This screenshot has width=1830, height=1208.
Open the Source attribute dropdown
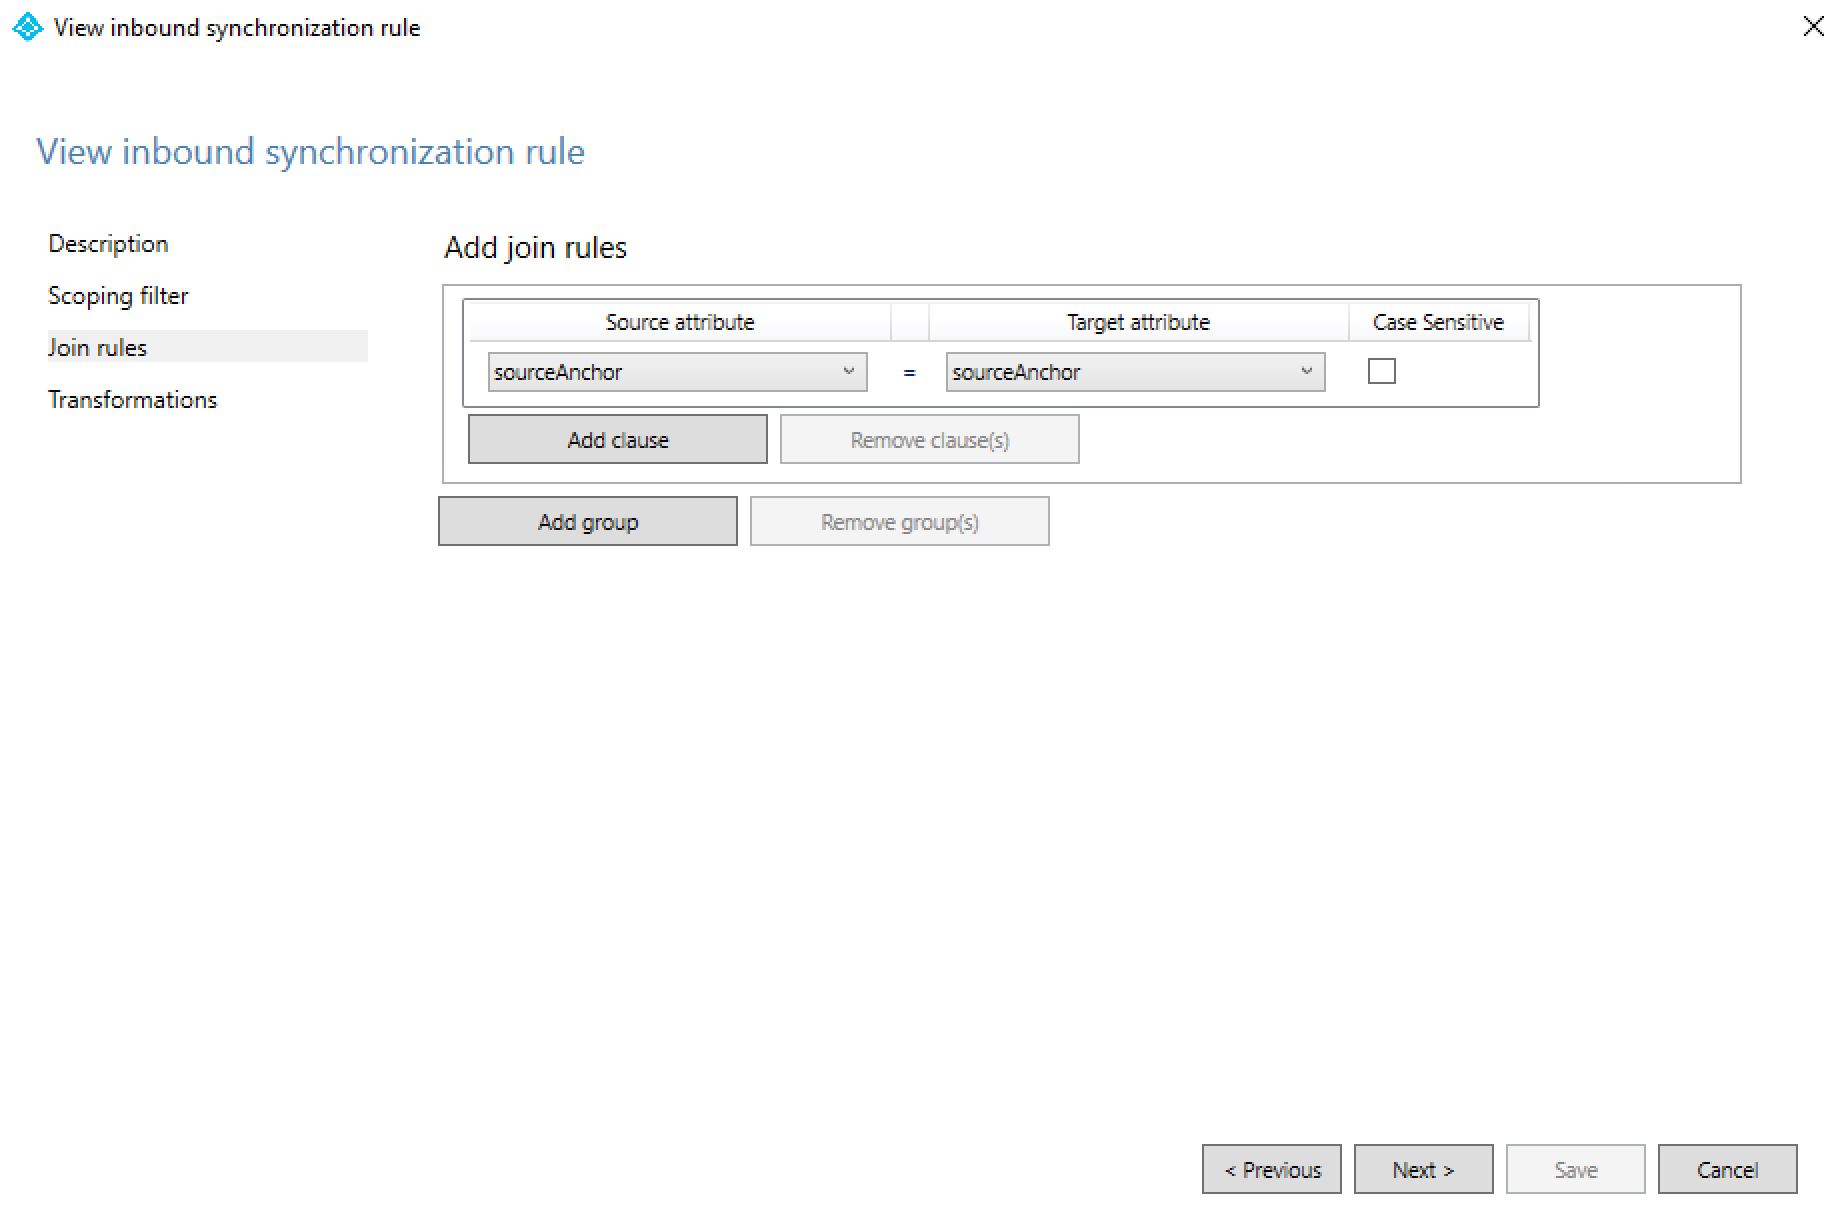click(677, 372)
